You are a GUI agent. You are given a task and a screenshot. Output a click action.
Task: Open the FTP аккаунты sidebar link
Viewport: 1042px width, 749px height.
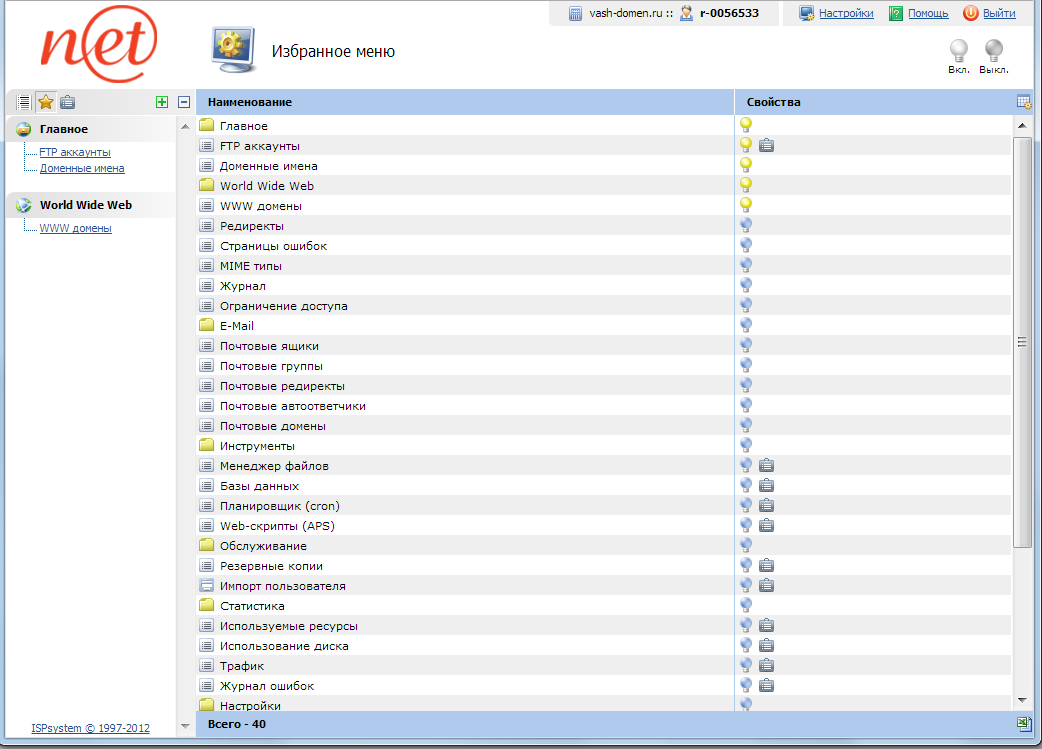point(75,152)
